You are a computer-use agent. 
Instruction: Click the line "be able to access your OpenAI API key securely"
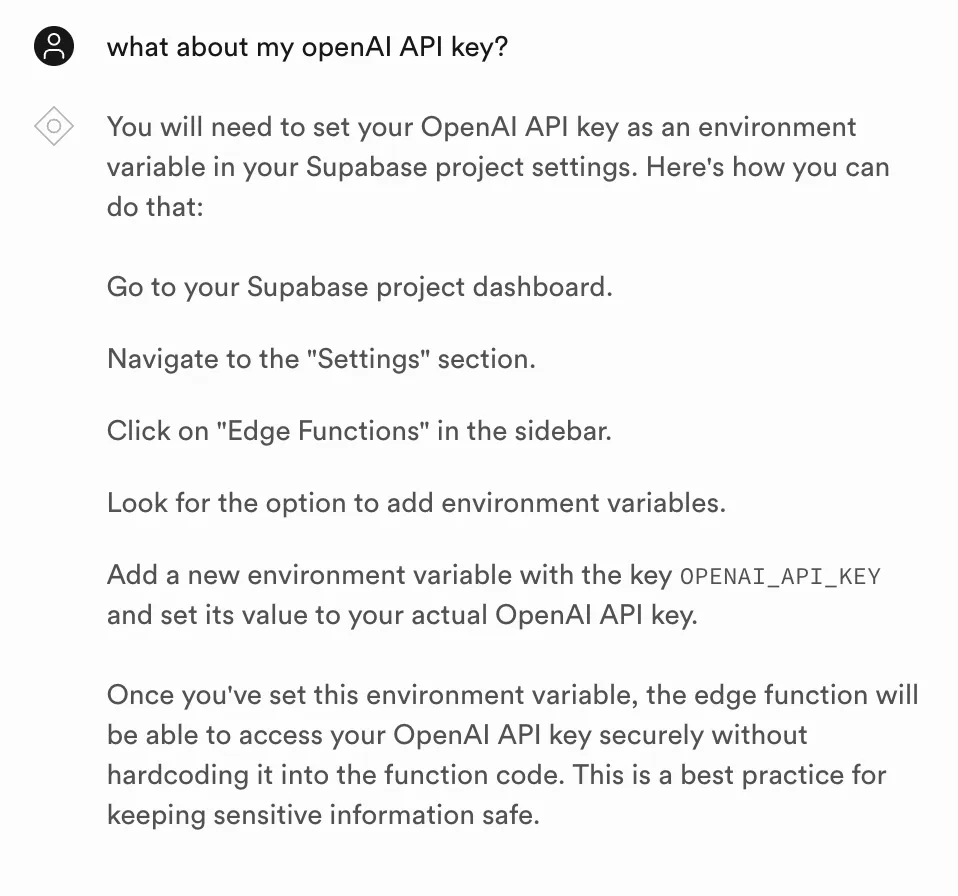[x=457, y=735]
